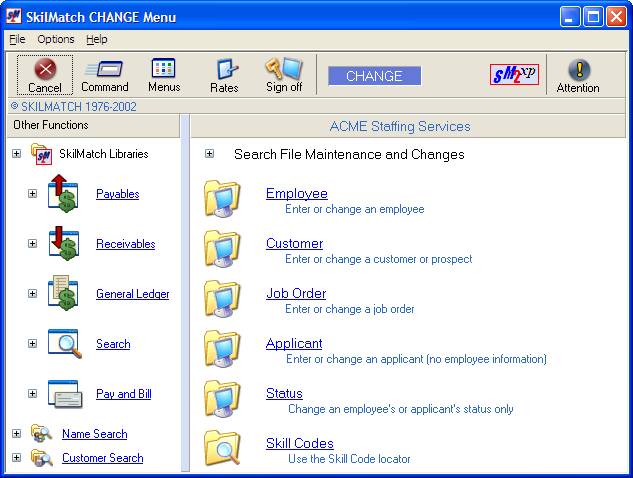
Task: Open the Pay and Bill link
Action: tap(124, 394)
